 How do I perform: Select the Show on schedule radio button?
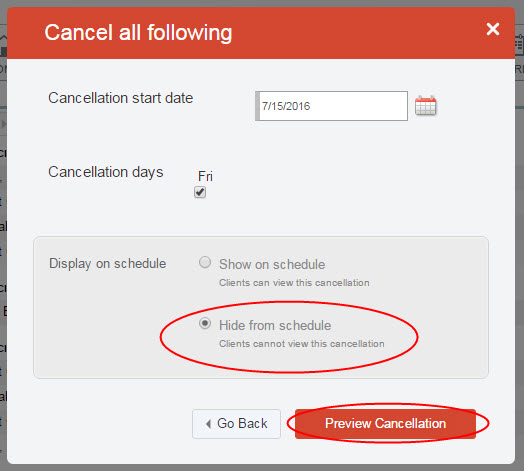coord(205,262)
